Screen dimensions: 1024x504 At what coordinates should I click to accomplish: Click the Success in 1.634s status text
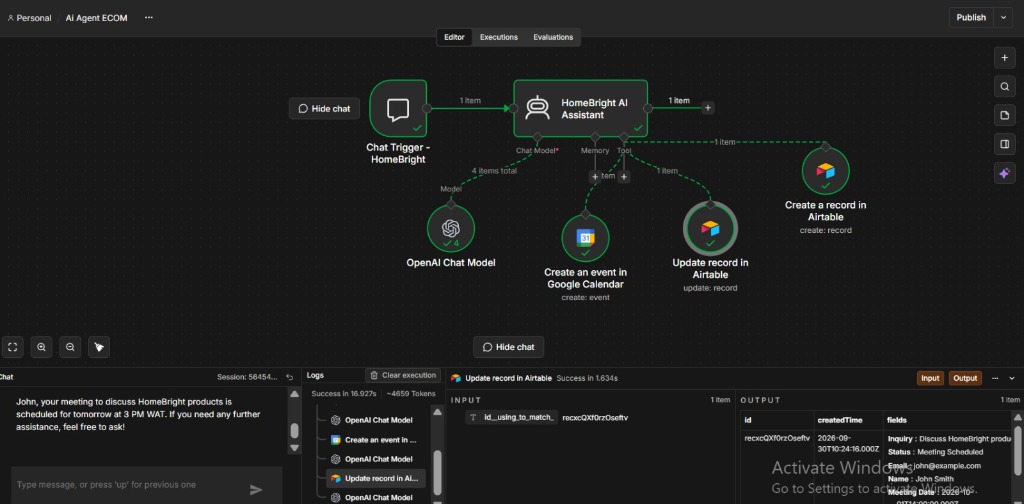click(587, 378)
